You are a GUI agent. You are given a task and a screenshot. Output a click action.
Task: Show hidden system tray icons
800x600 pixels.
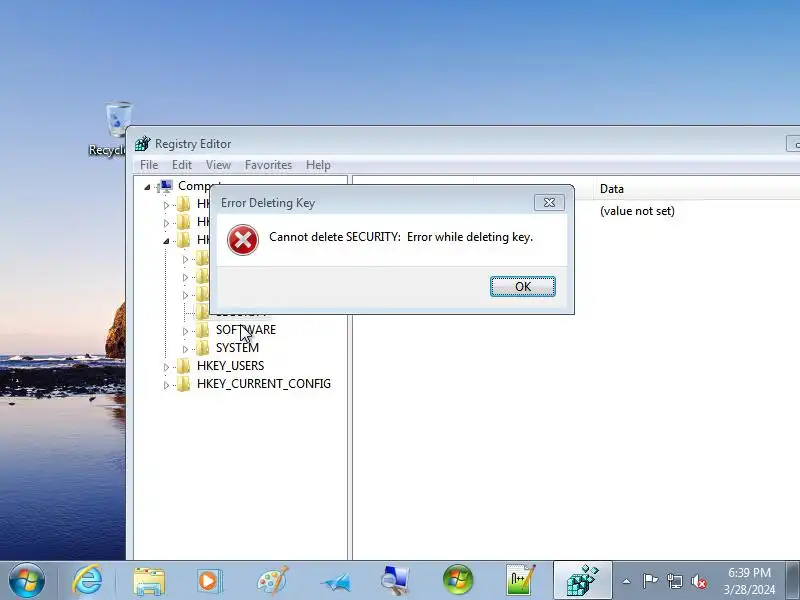pos(627,581)
